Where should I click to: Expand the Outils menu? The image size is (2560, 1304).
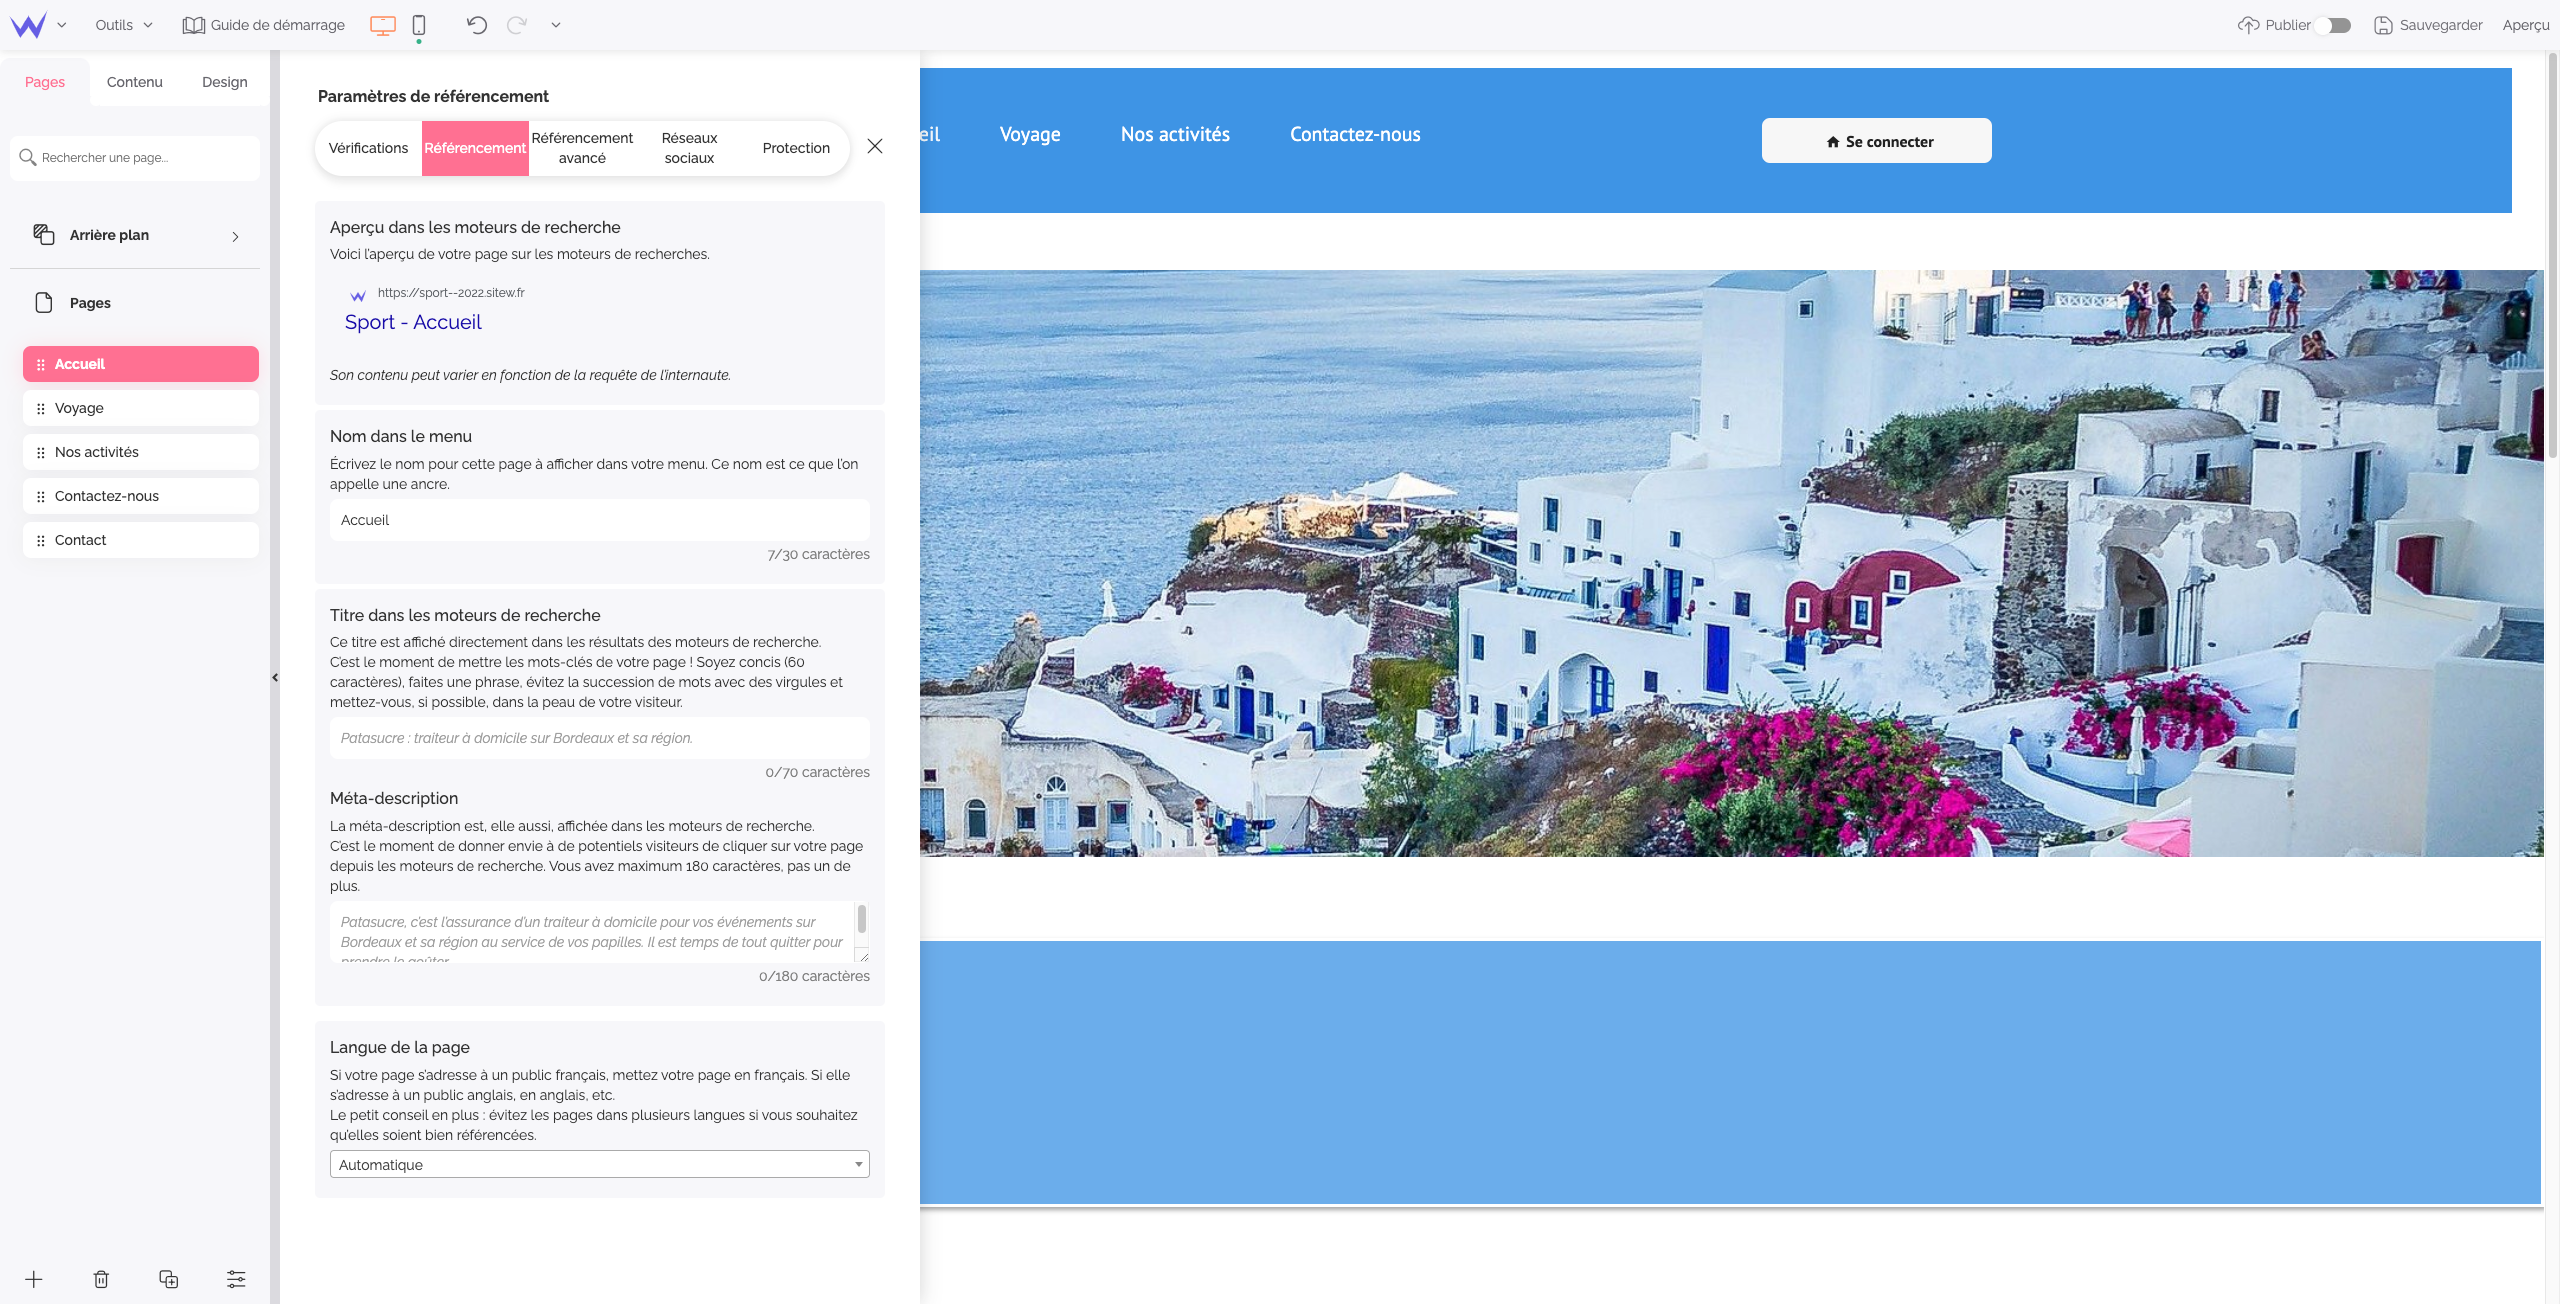[122, 25]
